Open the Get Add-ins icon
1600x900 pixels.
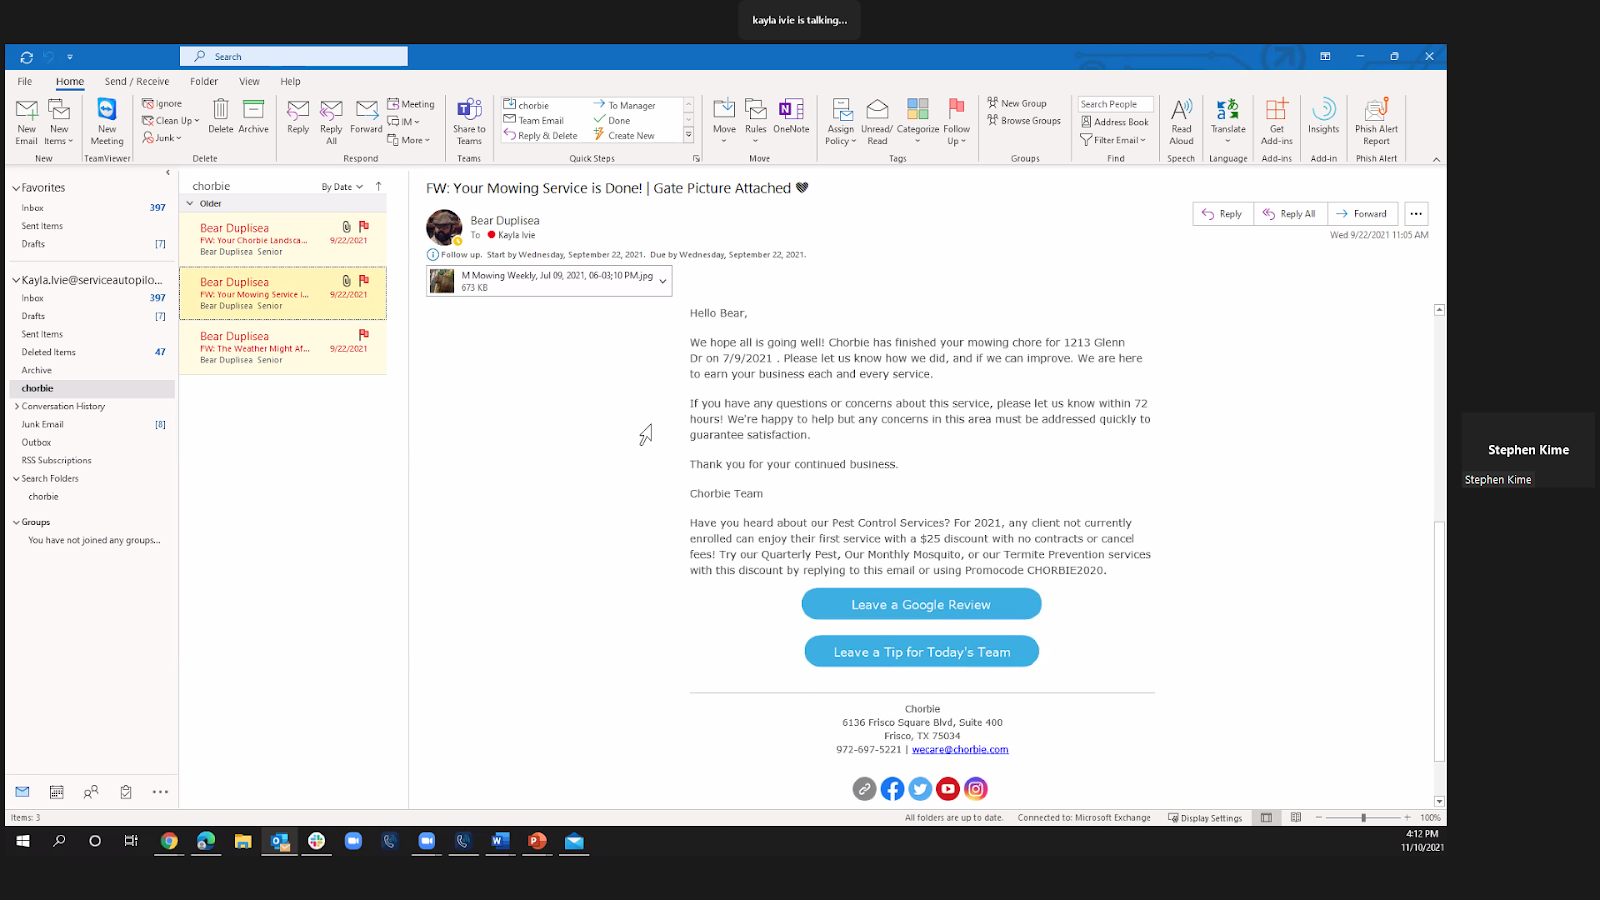1277,109
